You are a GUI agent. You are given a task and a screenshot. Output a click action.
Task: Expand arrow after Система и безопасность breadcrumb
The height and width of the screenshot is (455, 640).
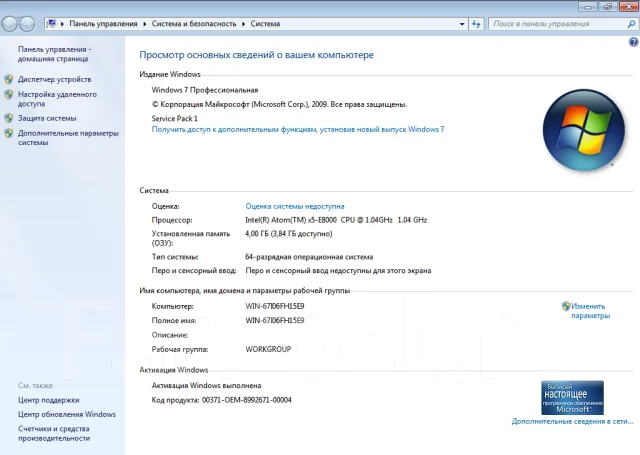click(x=243, y=24)
